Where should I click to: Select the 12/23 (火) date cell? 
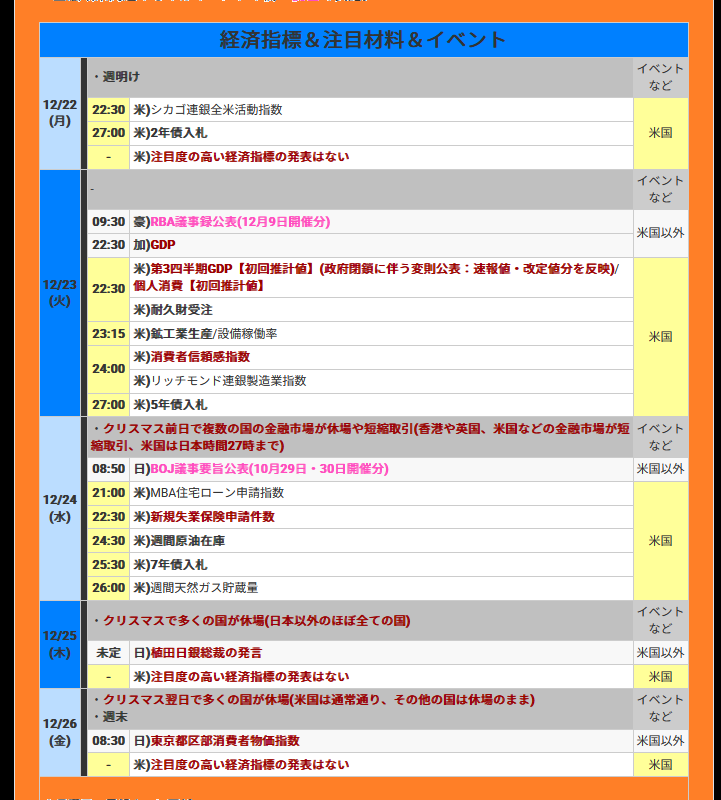click(x=60, y=293)
